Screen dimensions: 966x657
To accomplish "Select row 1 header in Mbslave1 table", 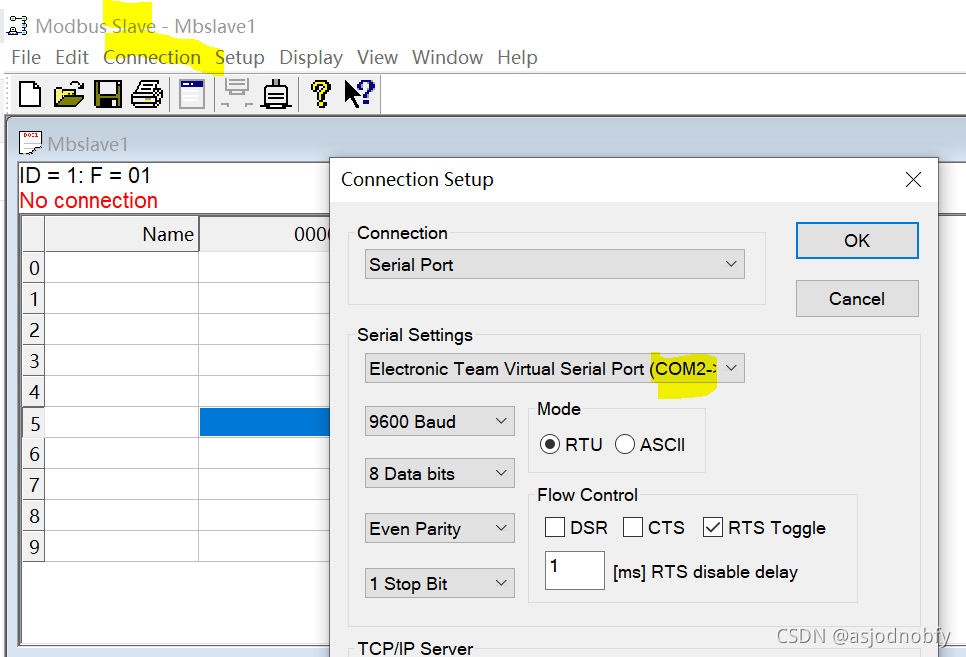I will point(34,299).
